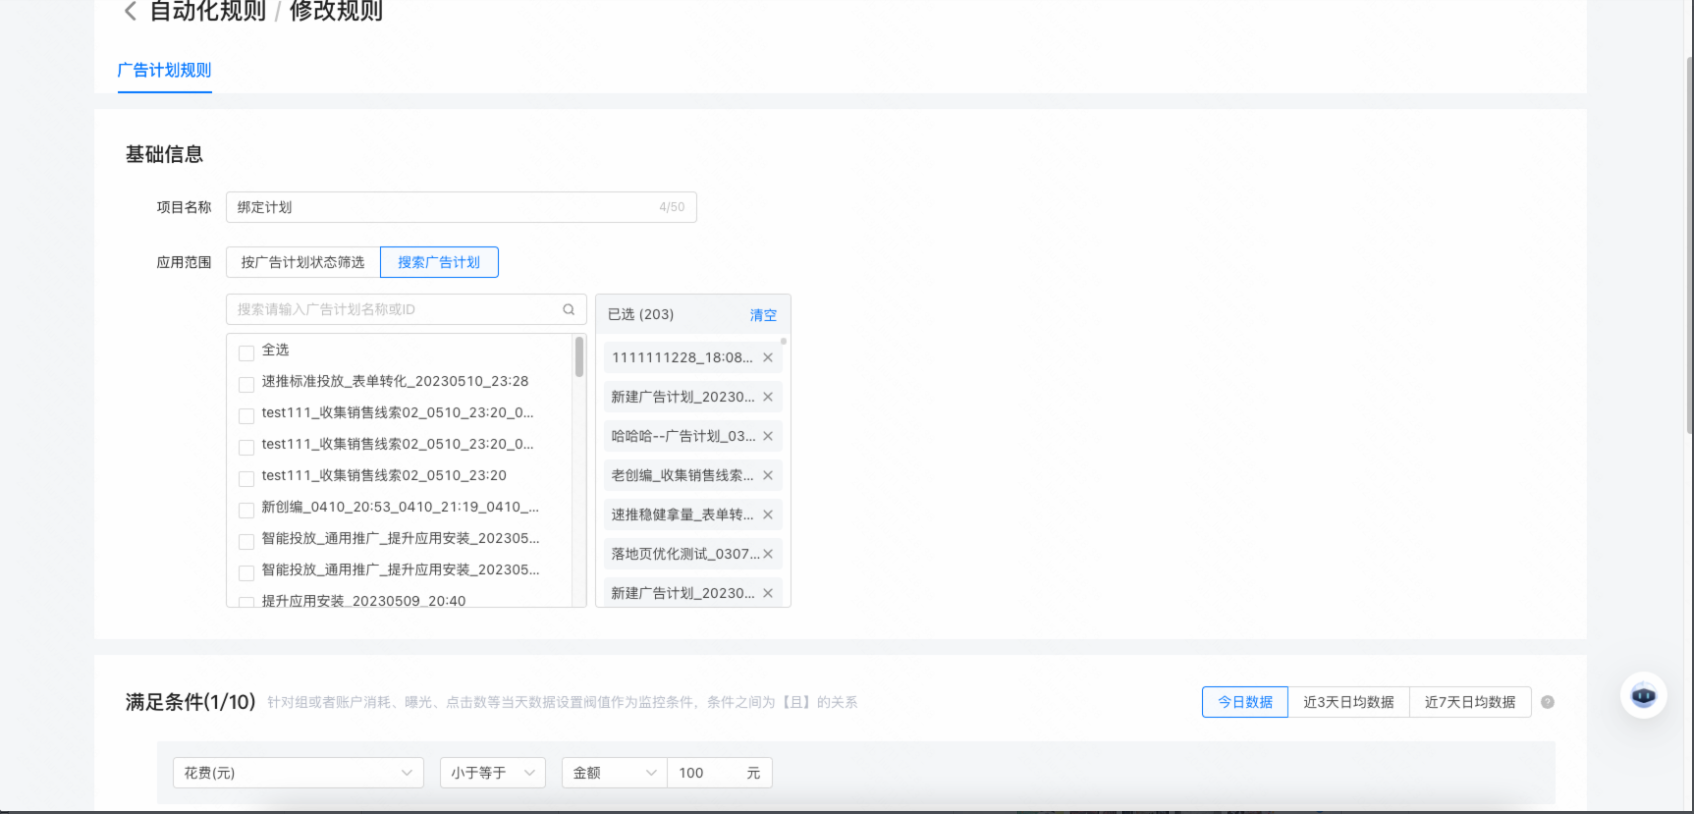Check the 全选 checkbox
This screenshot has height=814, width=1694.
tap(246, 352)
